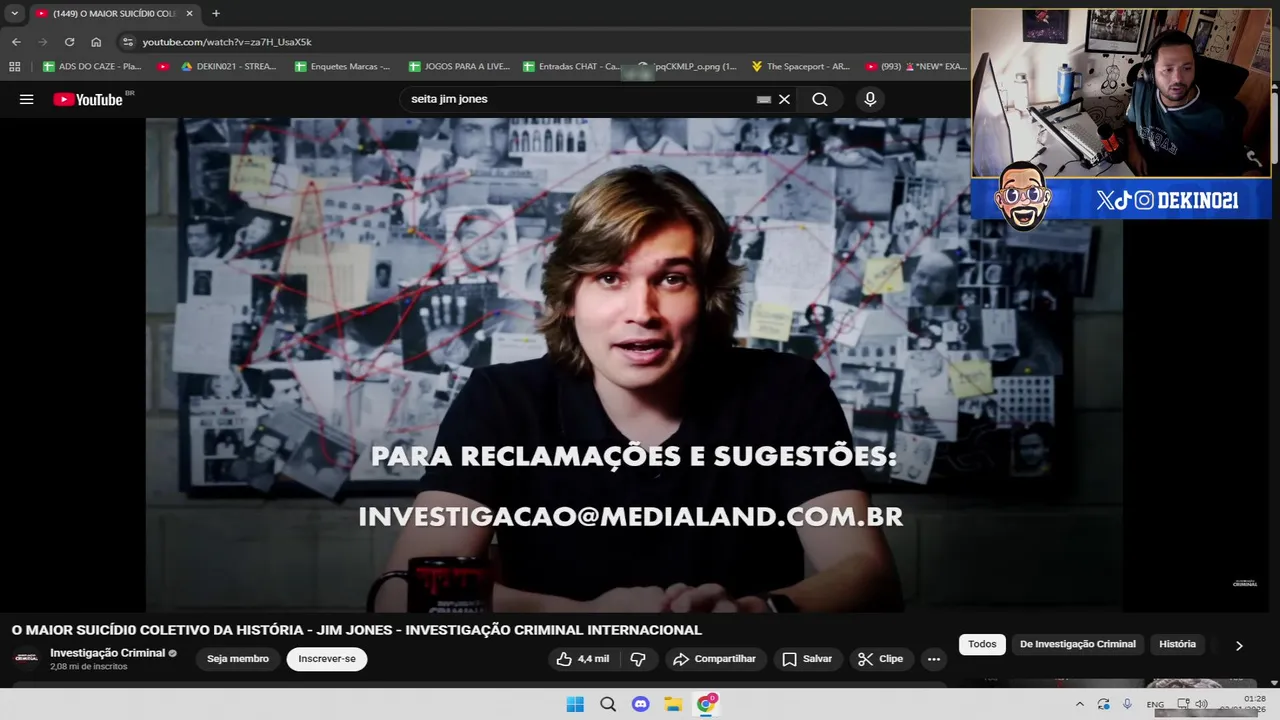The image size is (1280, 720).
Task: Open Enquetes Marcas bookmark
Action: pos(343,66)
